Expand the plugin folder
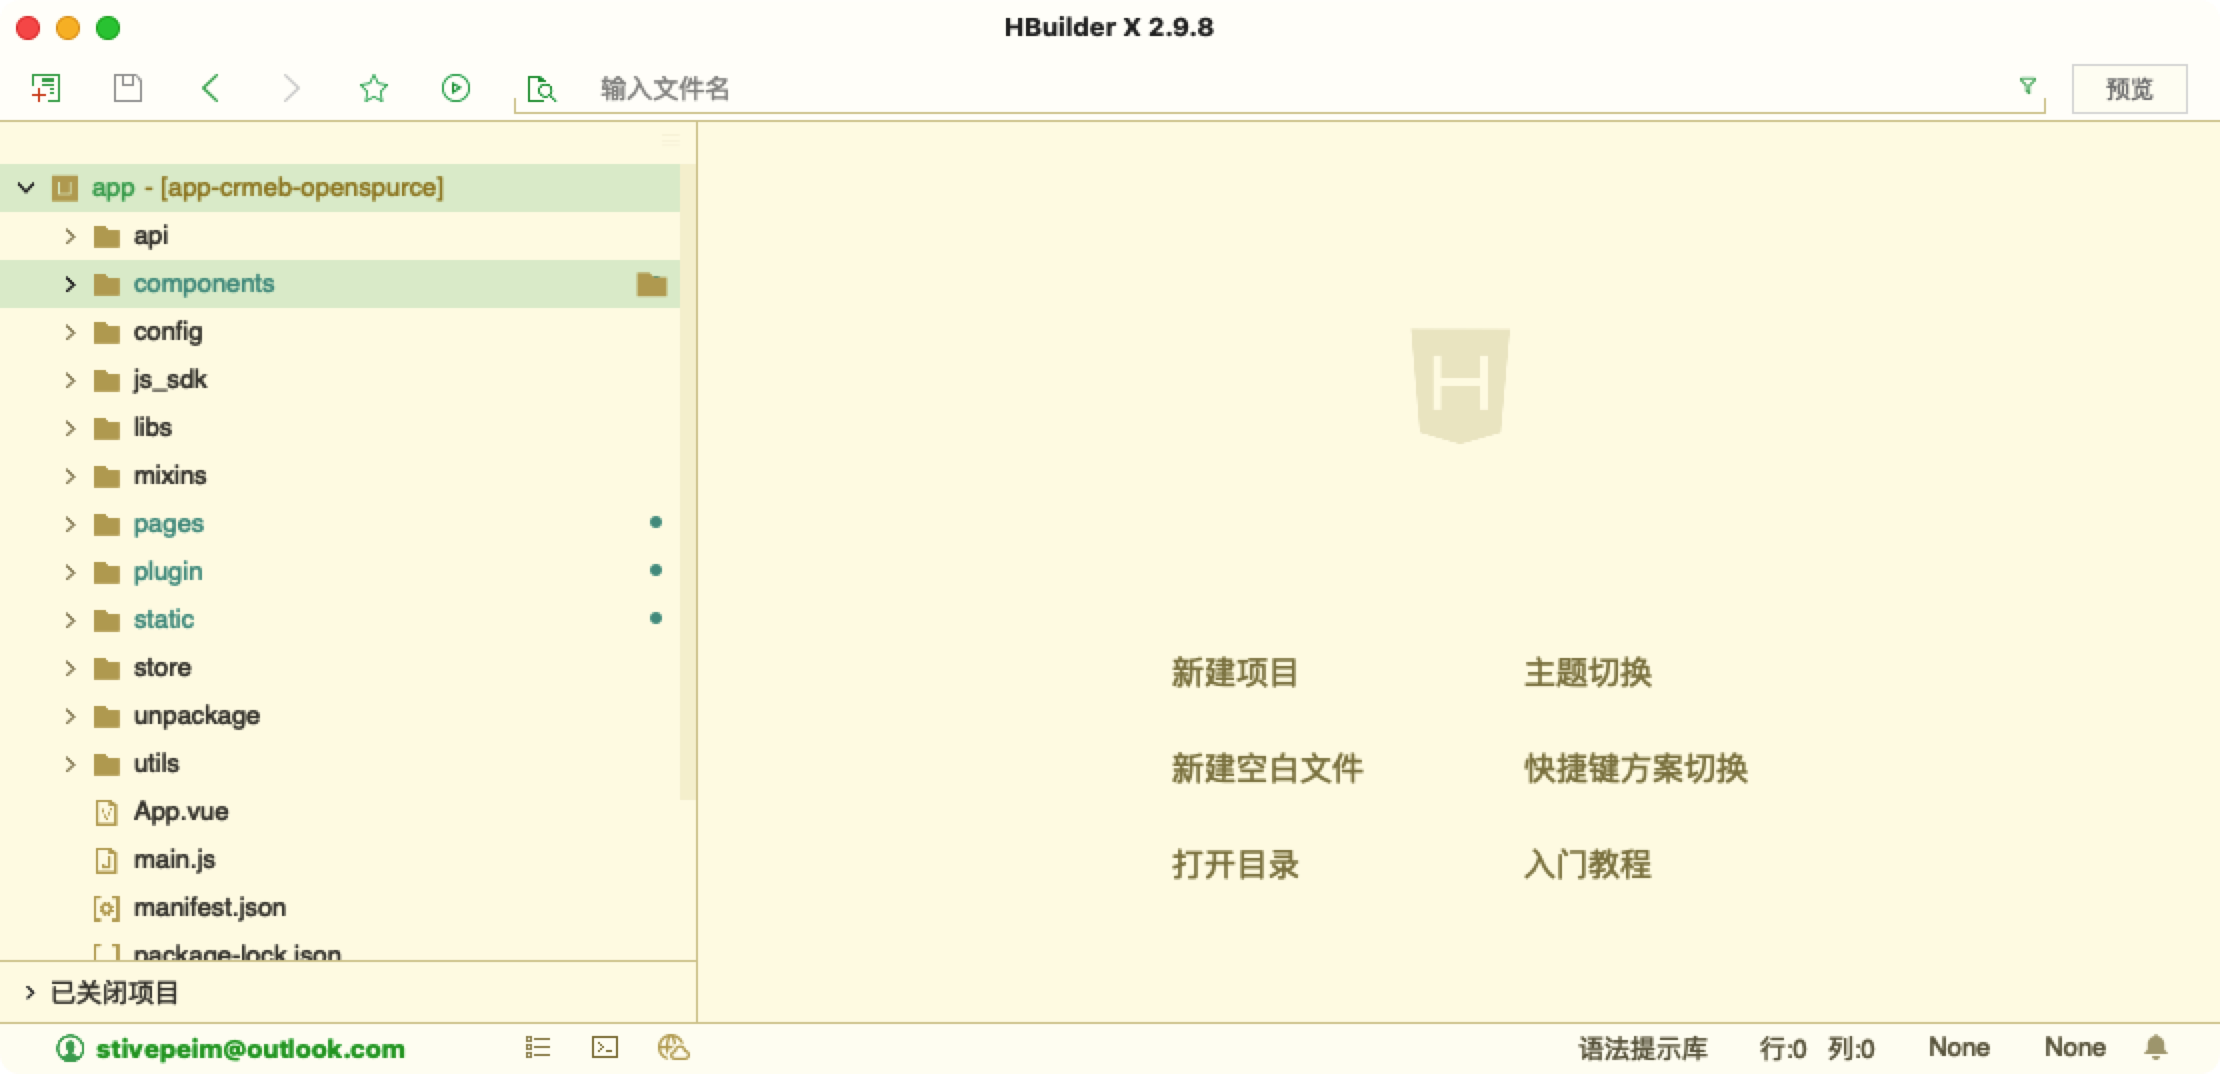This screenshot has height=1074, width=2220. [70, 572]
